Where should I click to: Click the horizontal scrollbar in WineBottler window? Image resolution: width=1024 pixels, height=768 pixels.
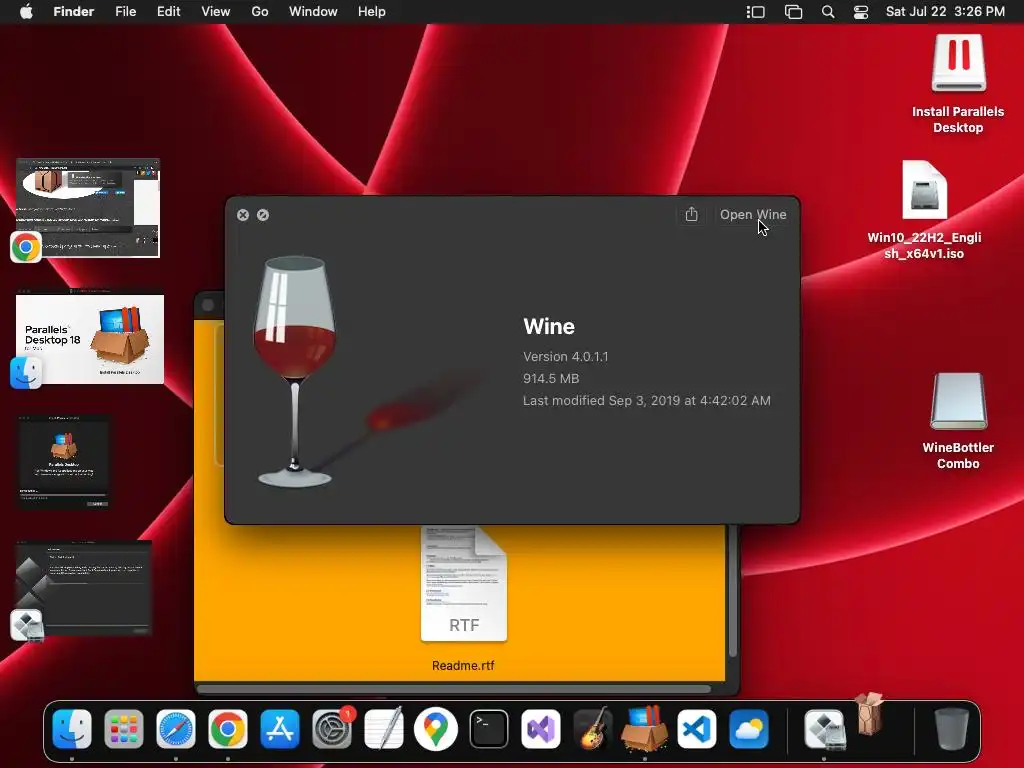pyautogui.click(x=454, y=689)
